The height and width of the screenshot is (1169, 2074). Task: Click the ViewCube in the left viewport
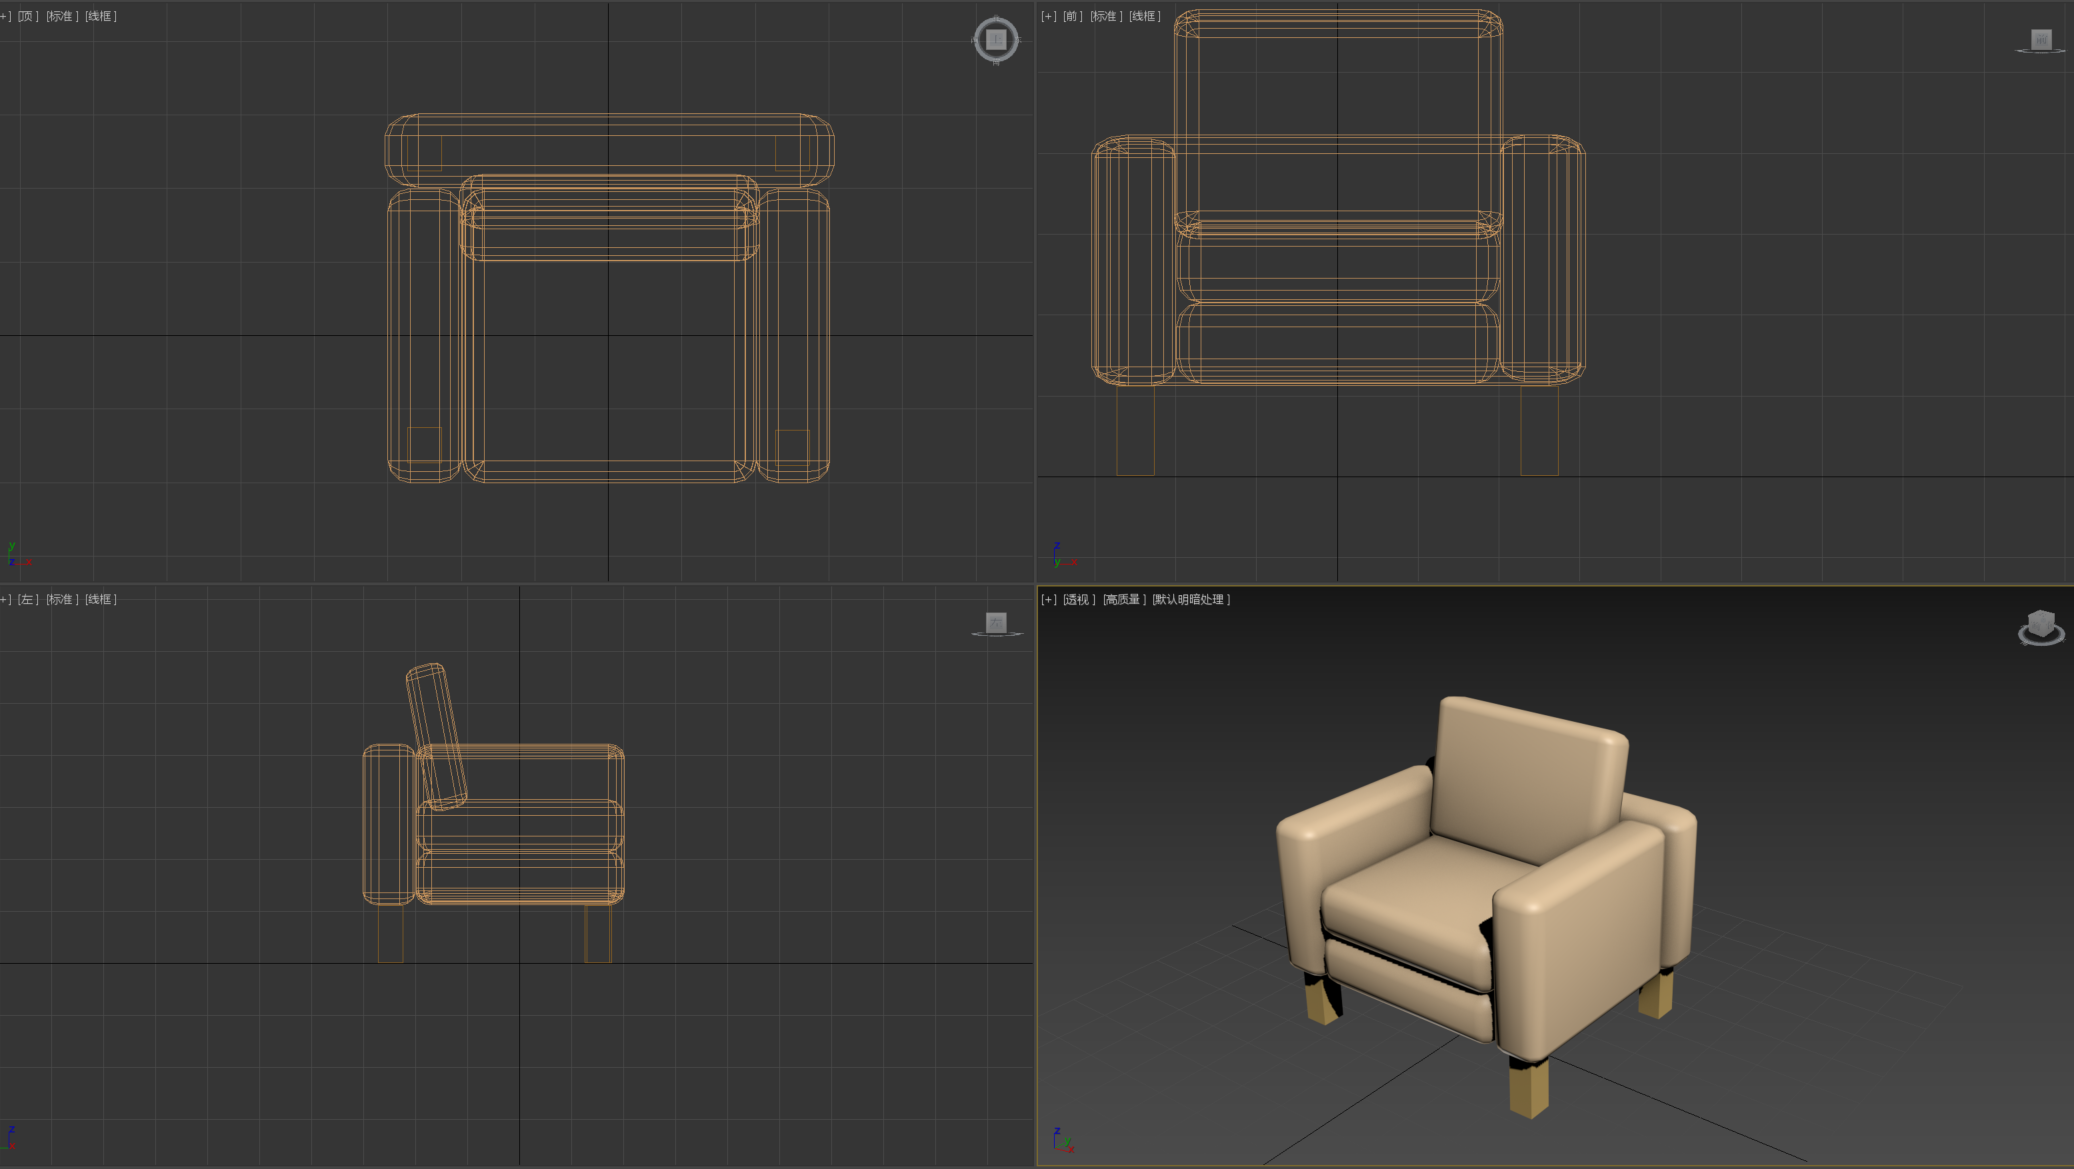coord(996,623)
